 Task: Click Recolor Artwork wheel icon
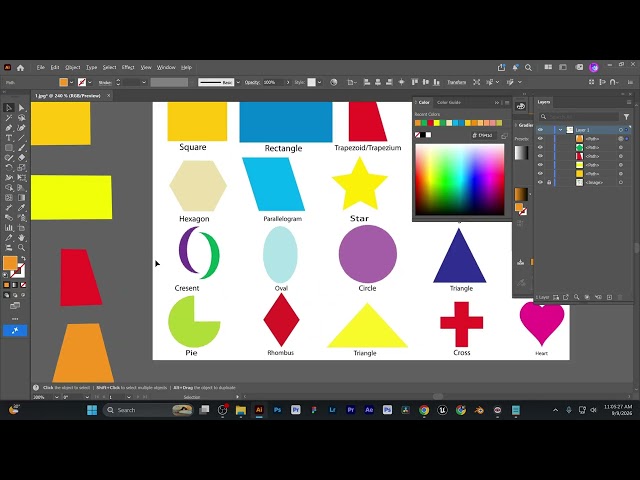point(333,82)
